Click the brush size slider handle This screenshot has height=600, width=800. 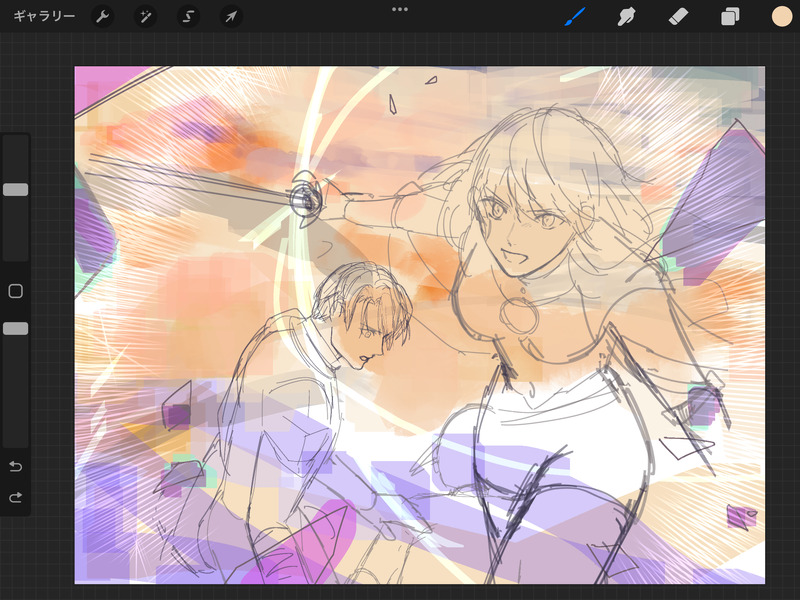pyautogui.click(x=16, y=190)
